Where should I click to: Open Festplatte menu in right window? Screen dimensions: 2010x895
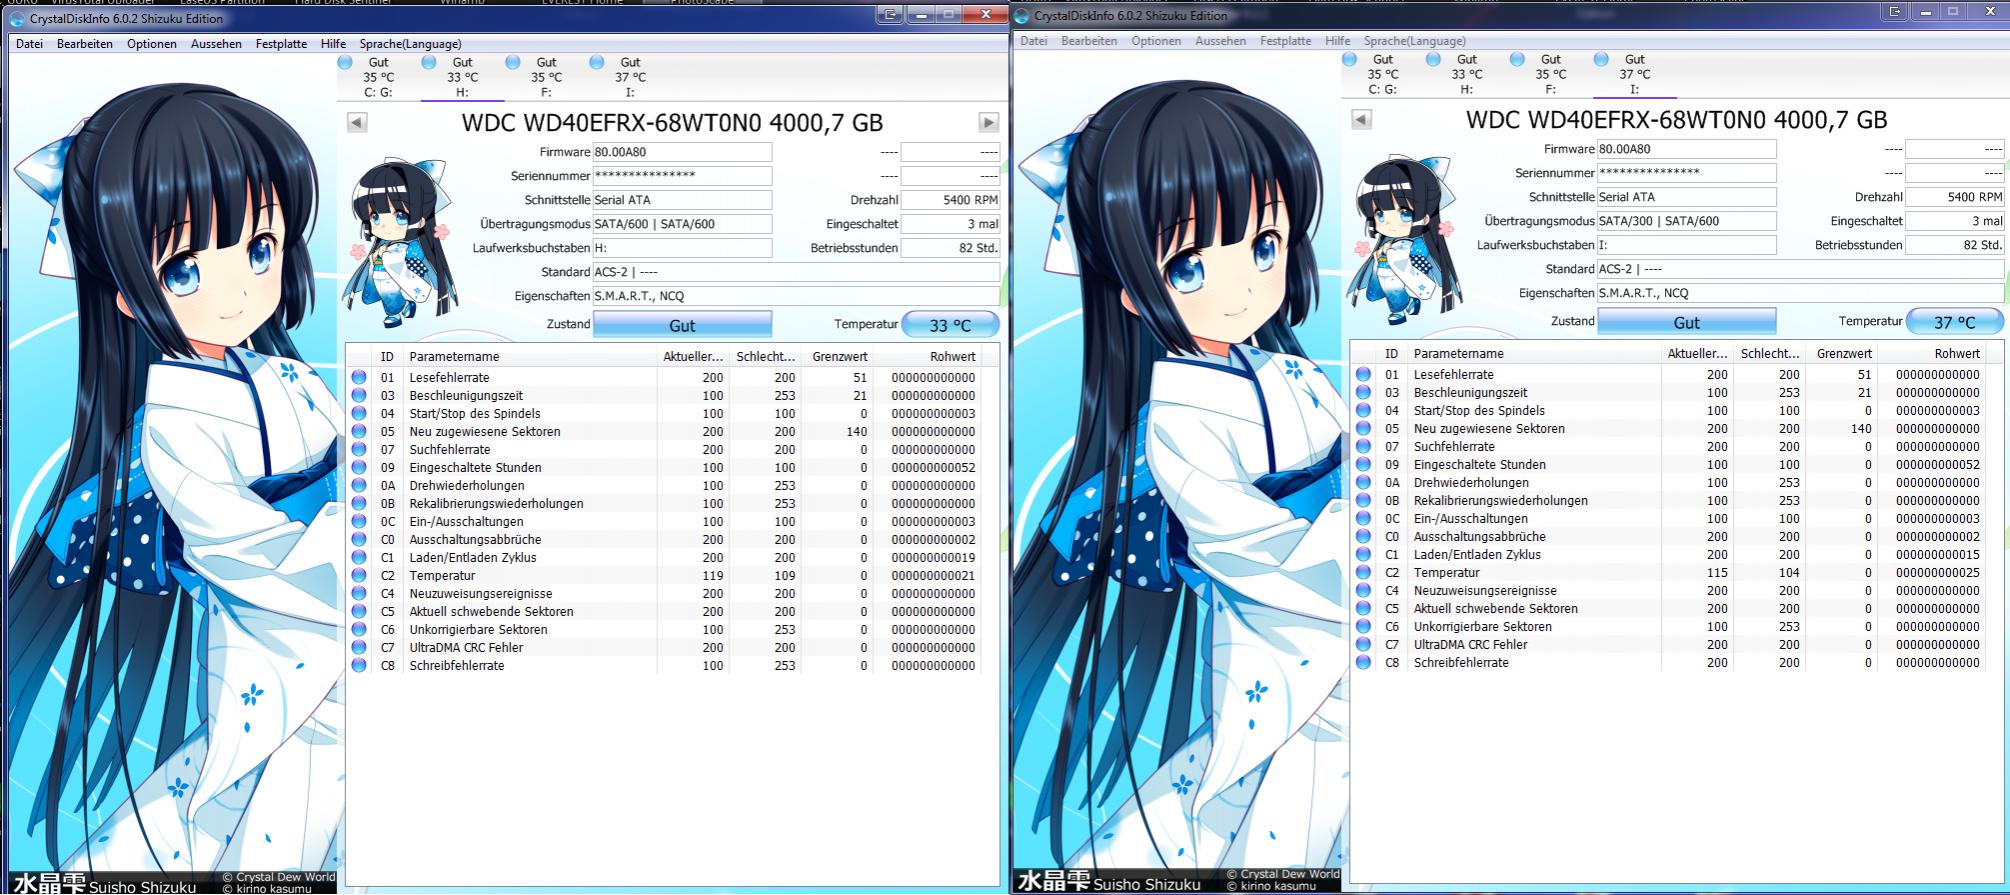click(x=1285, y=41)
